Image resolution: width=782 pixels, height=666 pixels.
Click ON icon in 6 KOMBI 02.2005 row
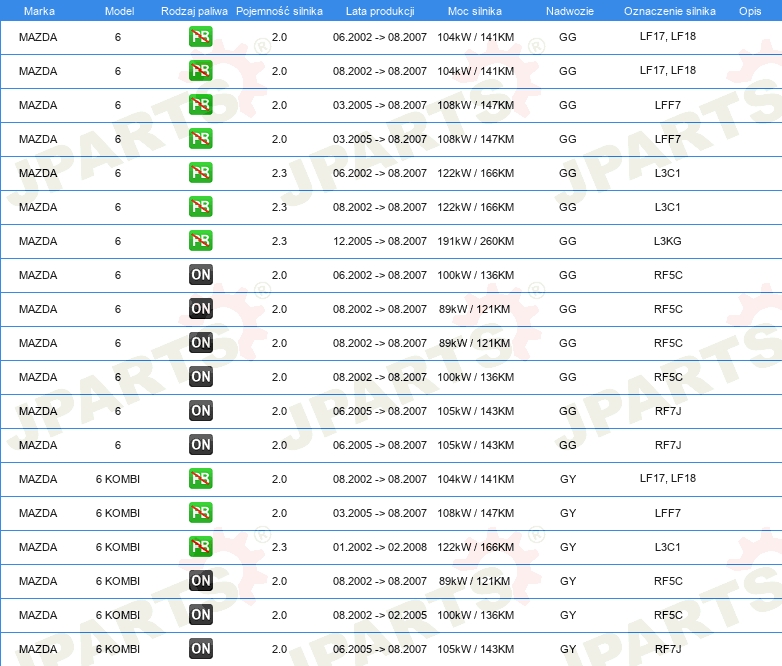(201, 615)
